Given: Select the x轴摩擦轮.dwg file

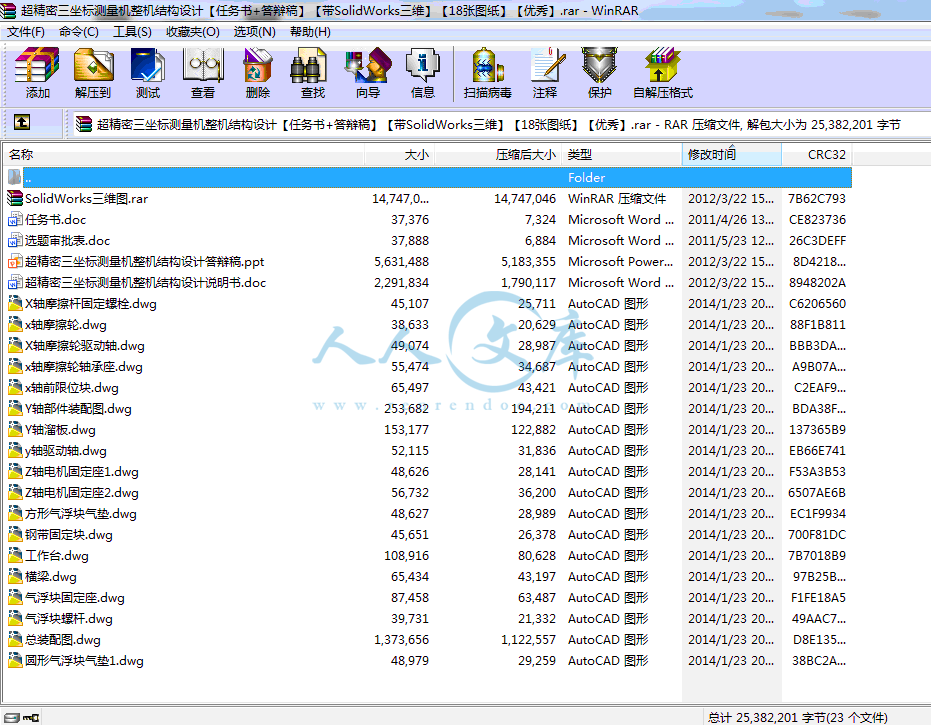Looking at the screenshot, I should [66, 325].
